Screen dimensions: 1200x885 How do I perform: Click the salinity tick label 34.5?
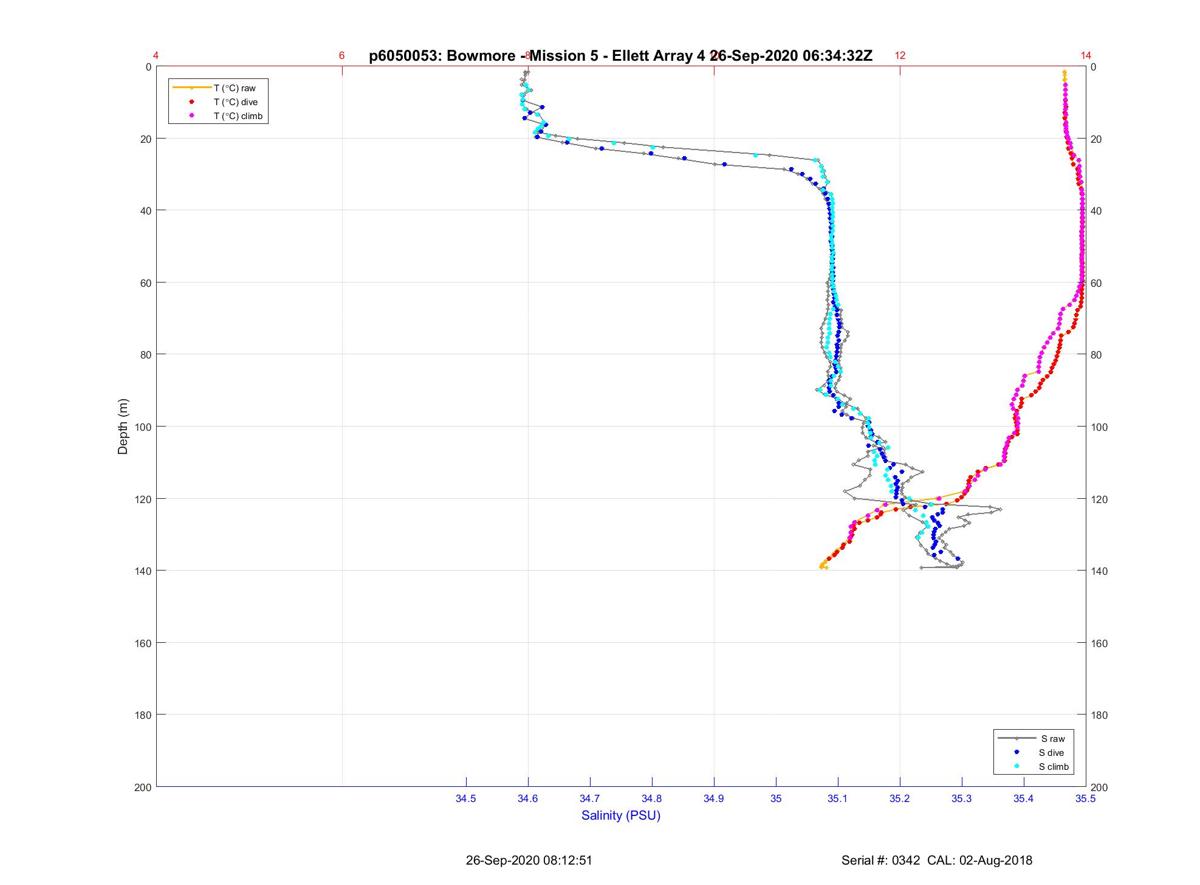[x=466, y=798]
